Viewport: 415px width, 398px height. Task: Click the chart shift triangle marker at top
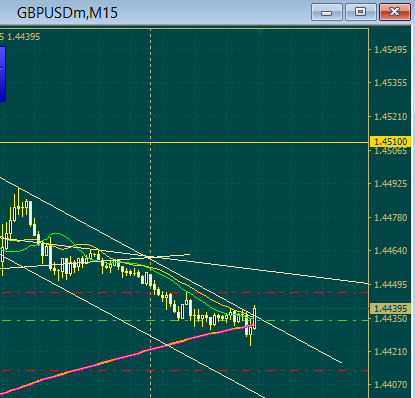click(x=260, y=31)
